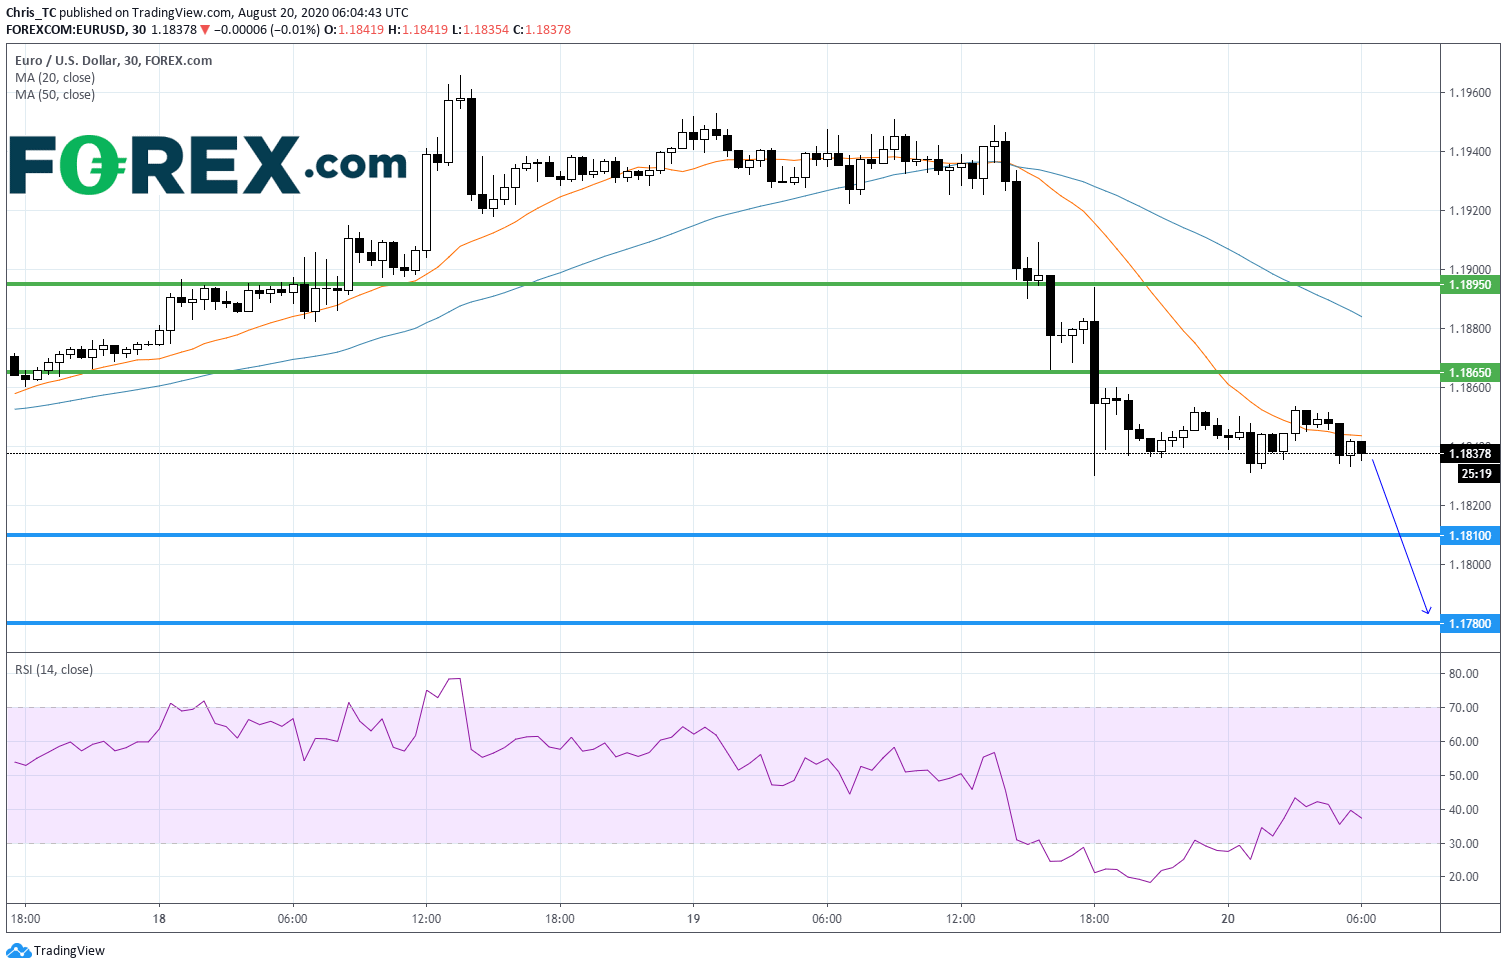The image size is (1507, 969).
Task: Click the 1.19200 price axis value
Action: [1470, 211]
